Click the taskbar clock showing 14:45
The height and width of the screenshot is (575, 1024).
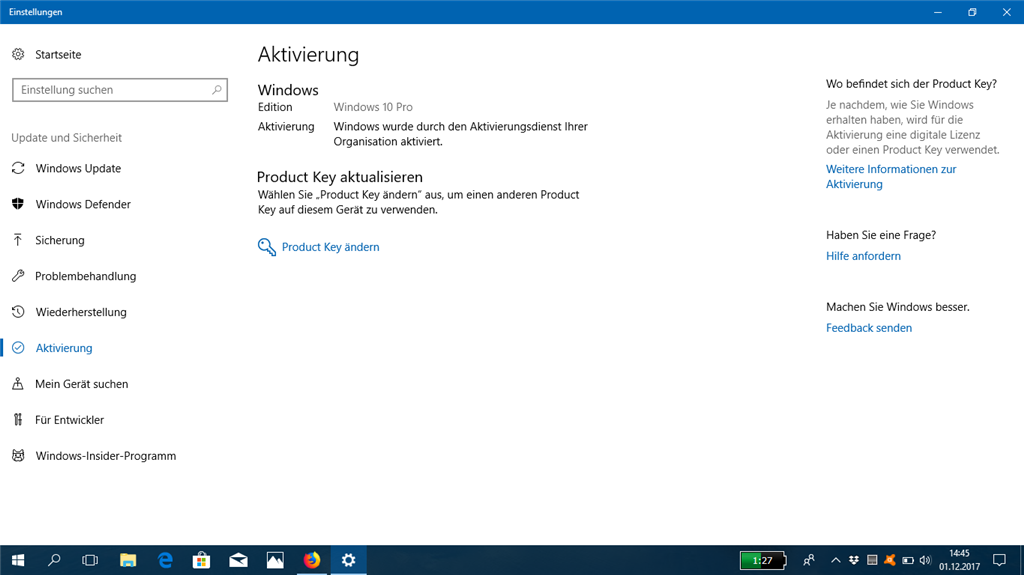[x=959, y=560]
